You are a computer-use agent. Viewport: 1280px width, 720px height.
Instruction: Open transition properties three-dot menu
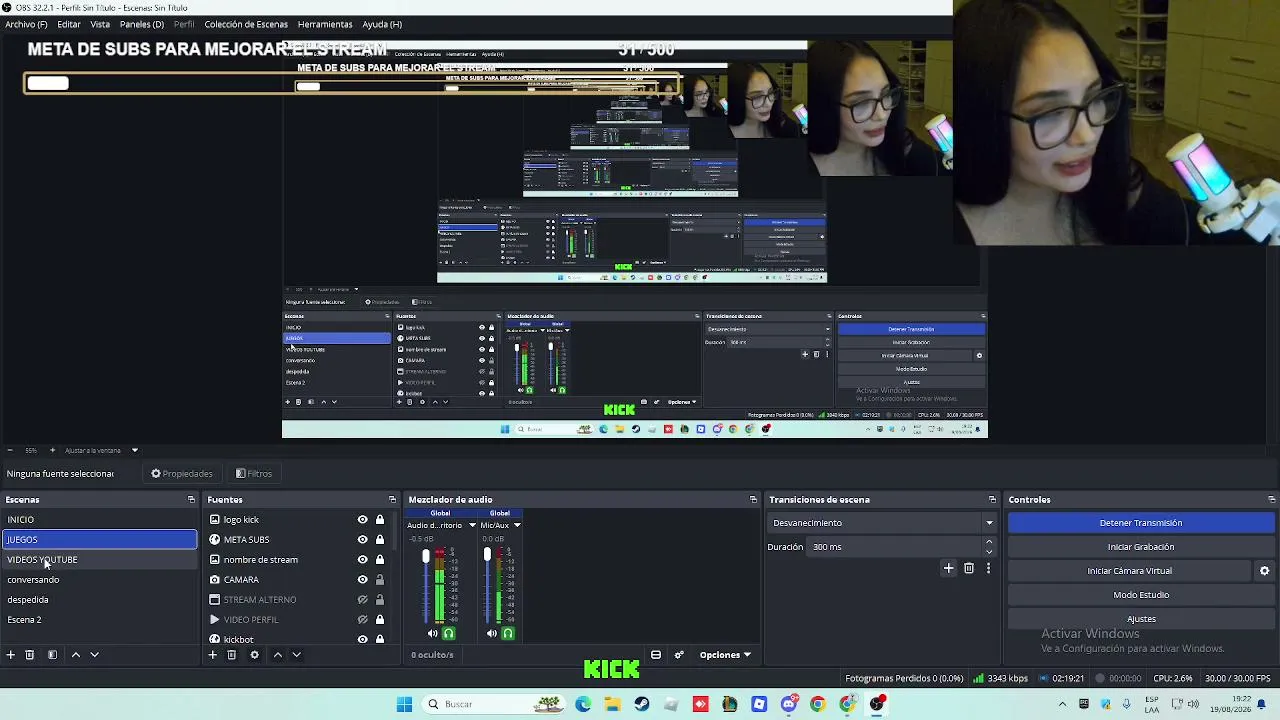pos(988,569)
